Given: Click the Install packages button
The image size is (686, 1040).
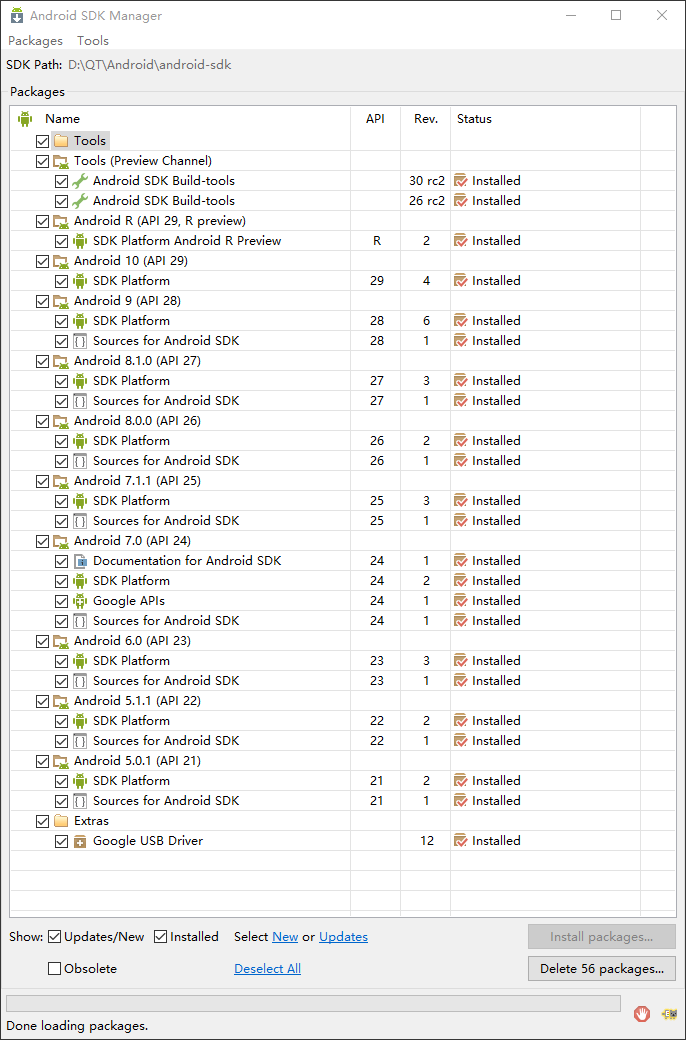Looking at the screenshot, I should [x=602, y=937].
